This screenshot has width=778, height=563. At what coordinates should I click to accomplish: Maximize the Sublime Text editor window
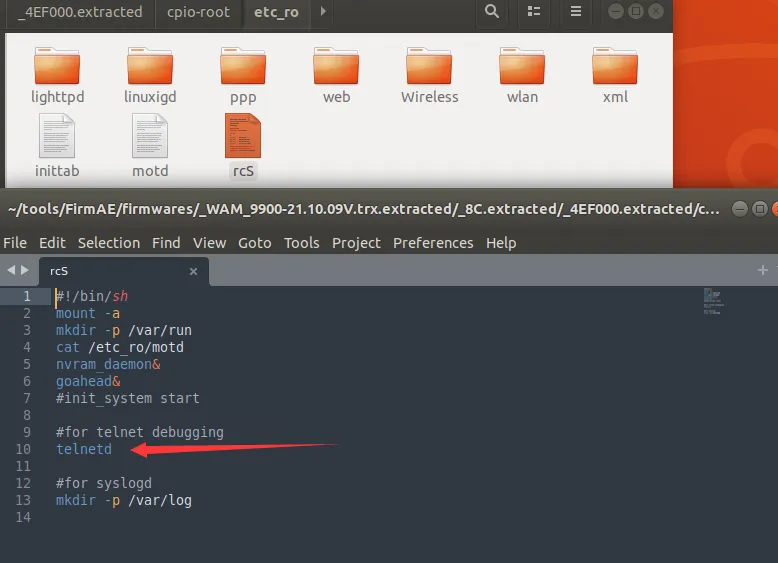760,209
